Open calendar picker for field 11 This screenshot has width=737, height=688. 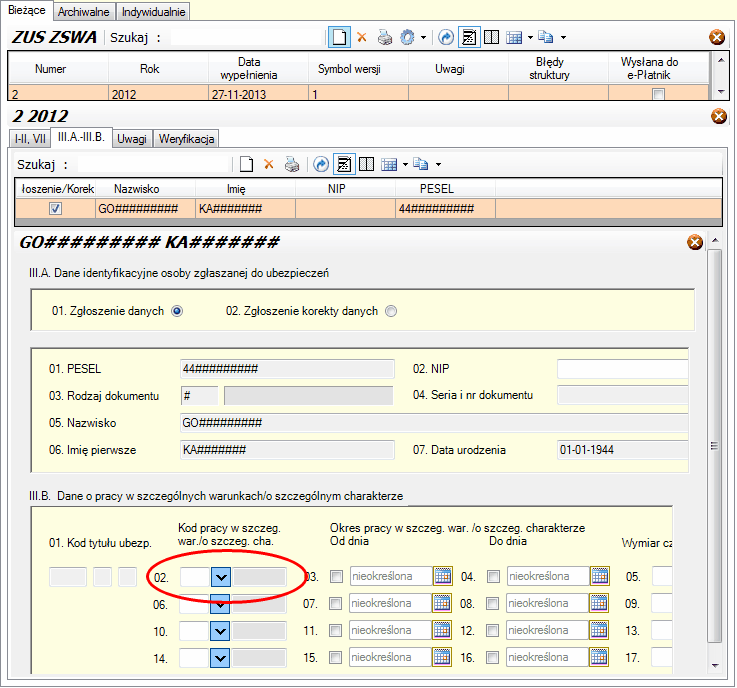(442, 630)
